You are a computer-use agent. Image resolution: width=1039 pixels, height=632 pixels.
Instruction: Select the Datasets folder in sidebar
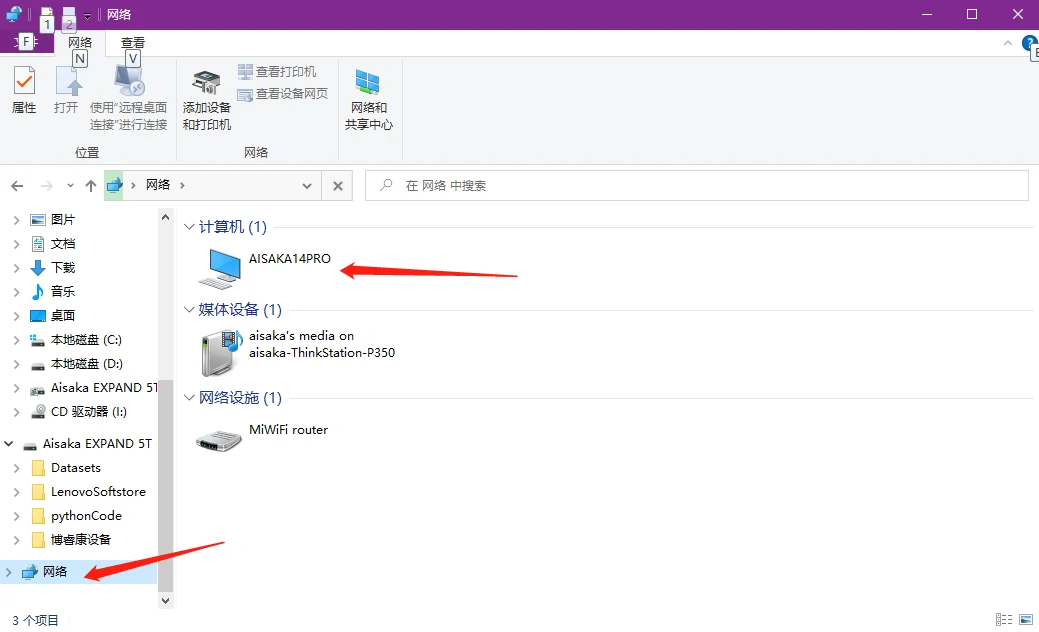tap(76, 468)
